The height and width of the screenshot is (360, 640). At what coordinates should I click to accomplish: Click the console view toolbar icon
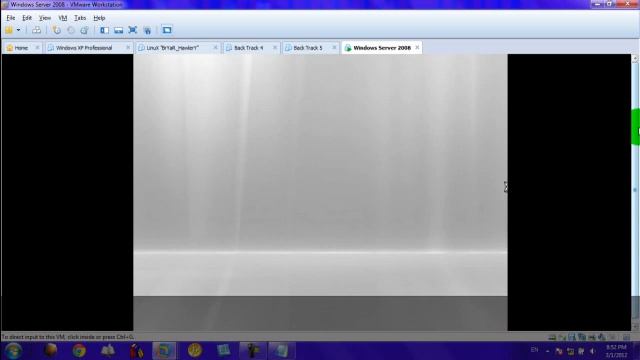point(167,30)
